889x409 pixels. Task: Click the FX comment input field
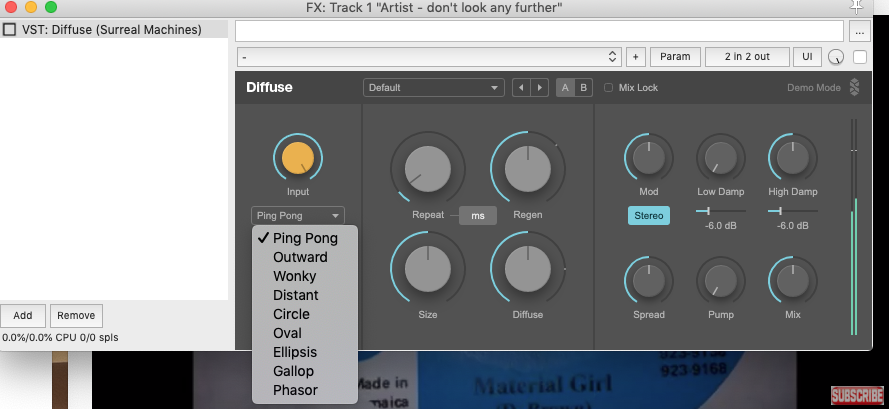539,31
